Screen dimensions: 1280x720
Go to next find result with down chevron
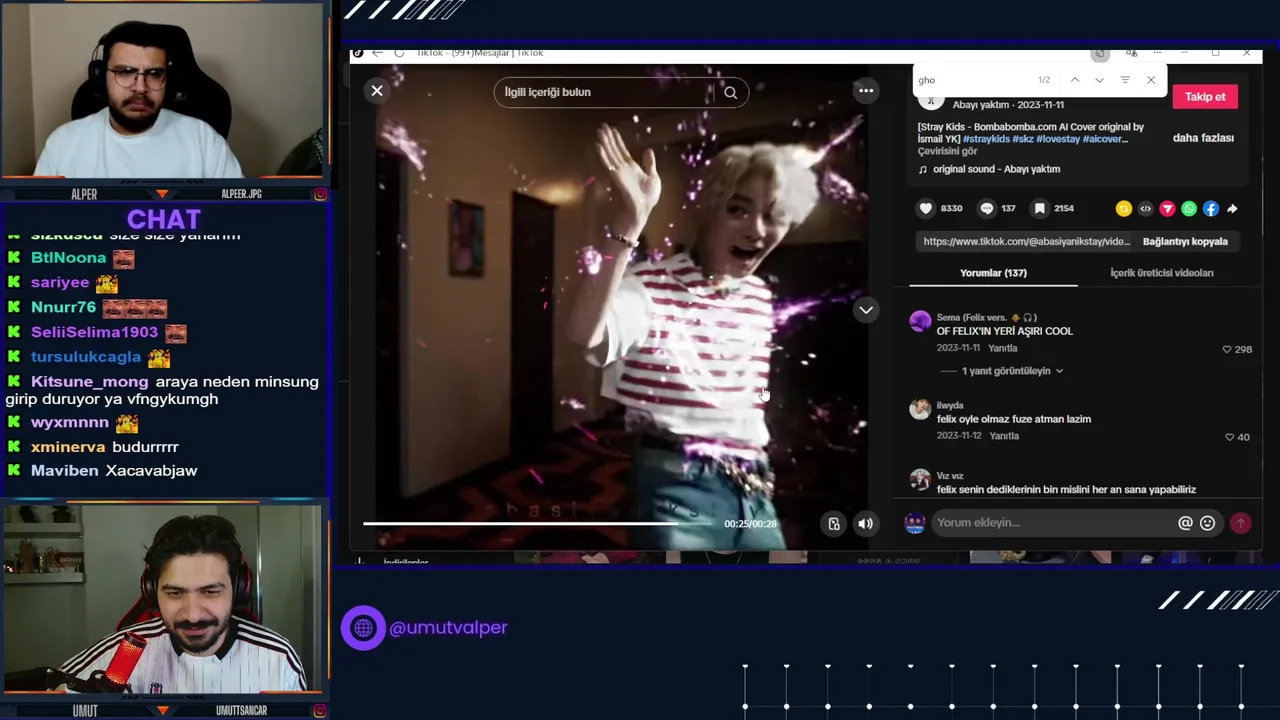[x=1099, y=80]
